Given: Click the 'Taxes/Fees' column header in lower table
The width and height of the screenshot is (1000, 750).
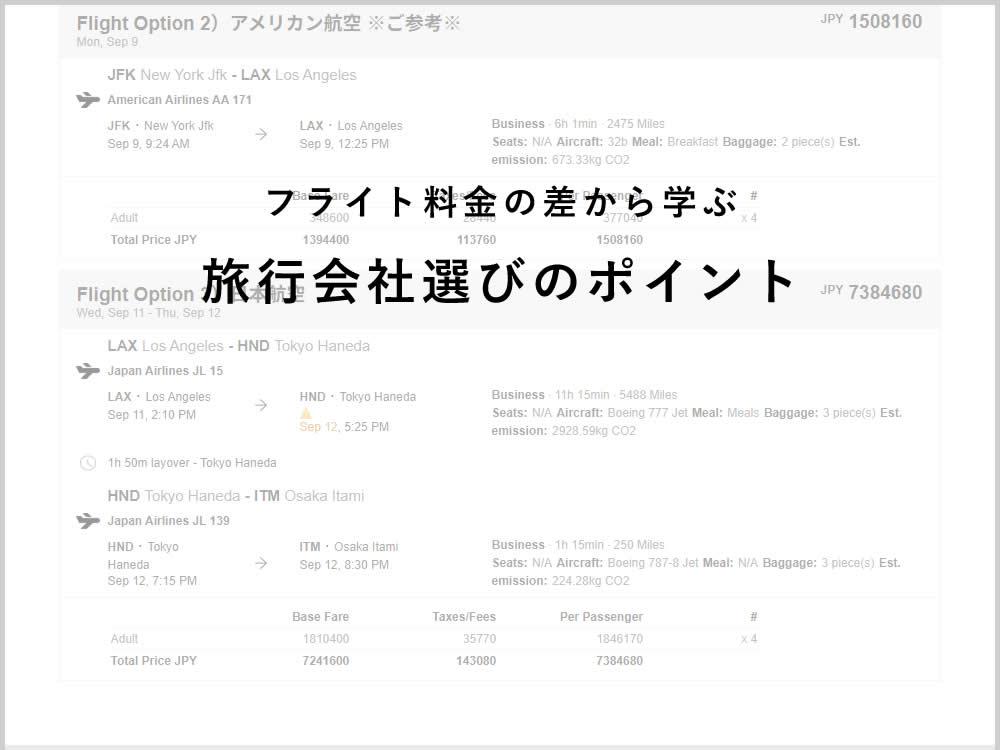Looking at the screenshot, I should 464,617.
